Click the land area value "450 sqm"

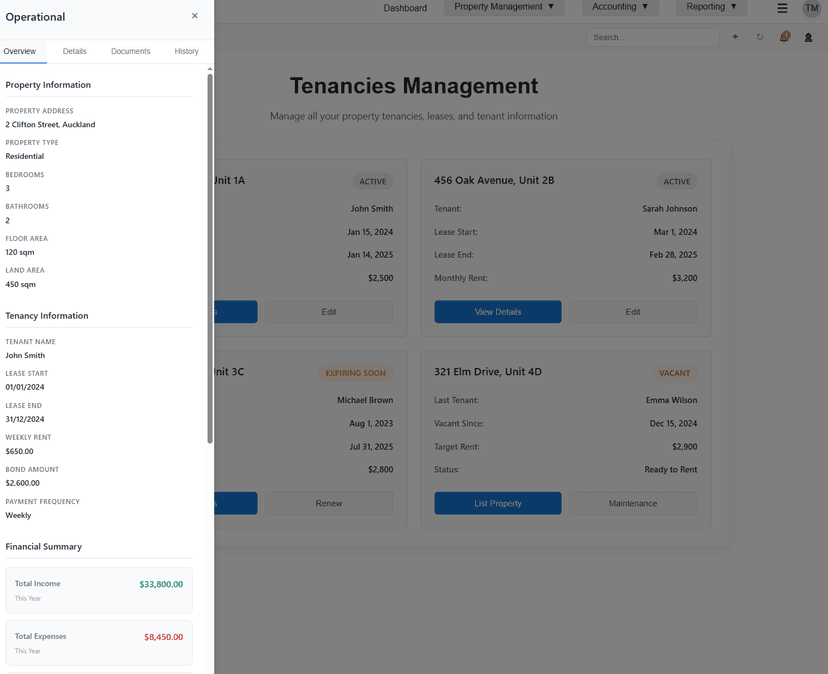21,284
